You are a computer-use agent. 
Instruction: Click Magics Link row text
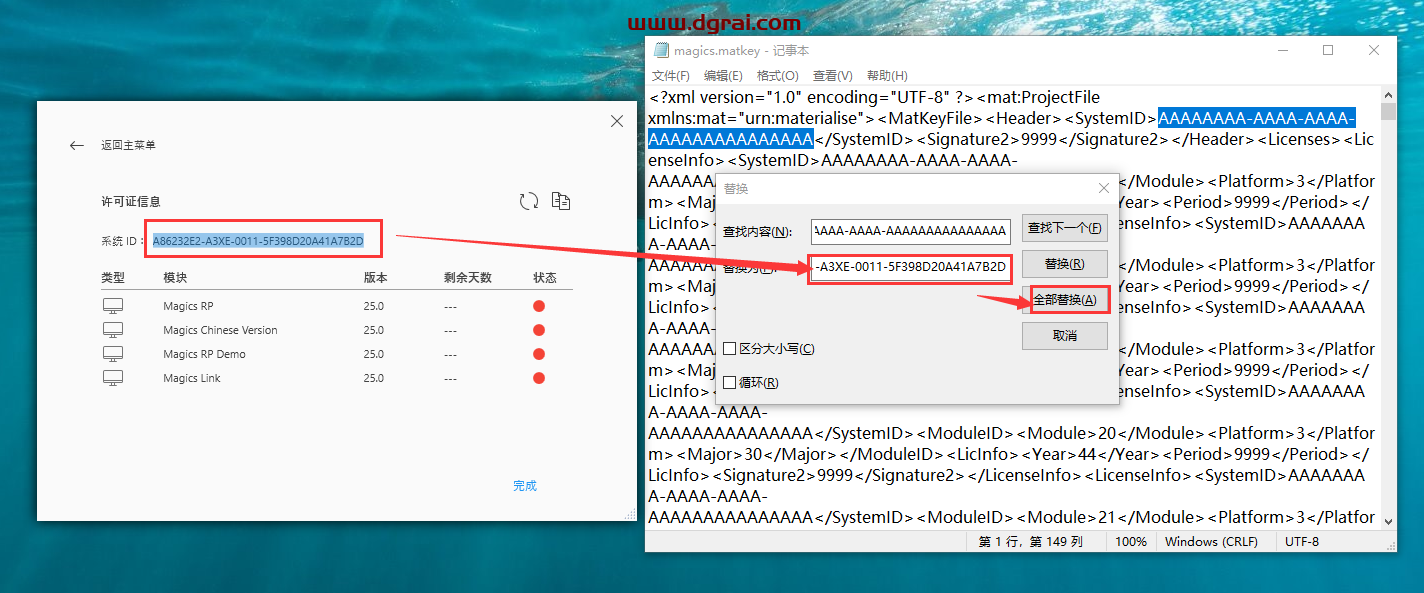click(192, 378)
